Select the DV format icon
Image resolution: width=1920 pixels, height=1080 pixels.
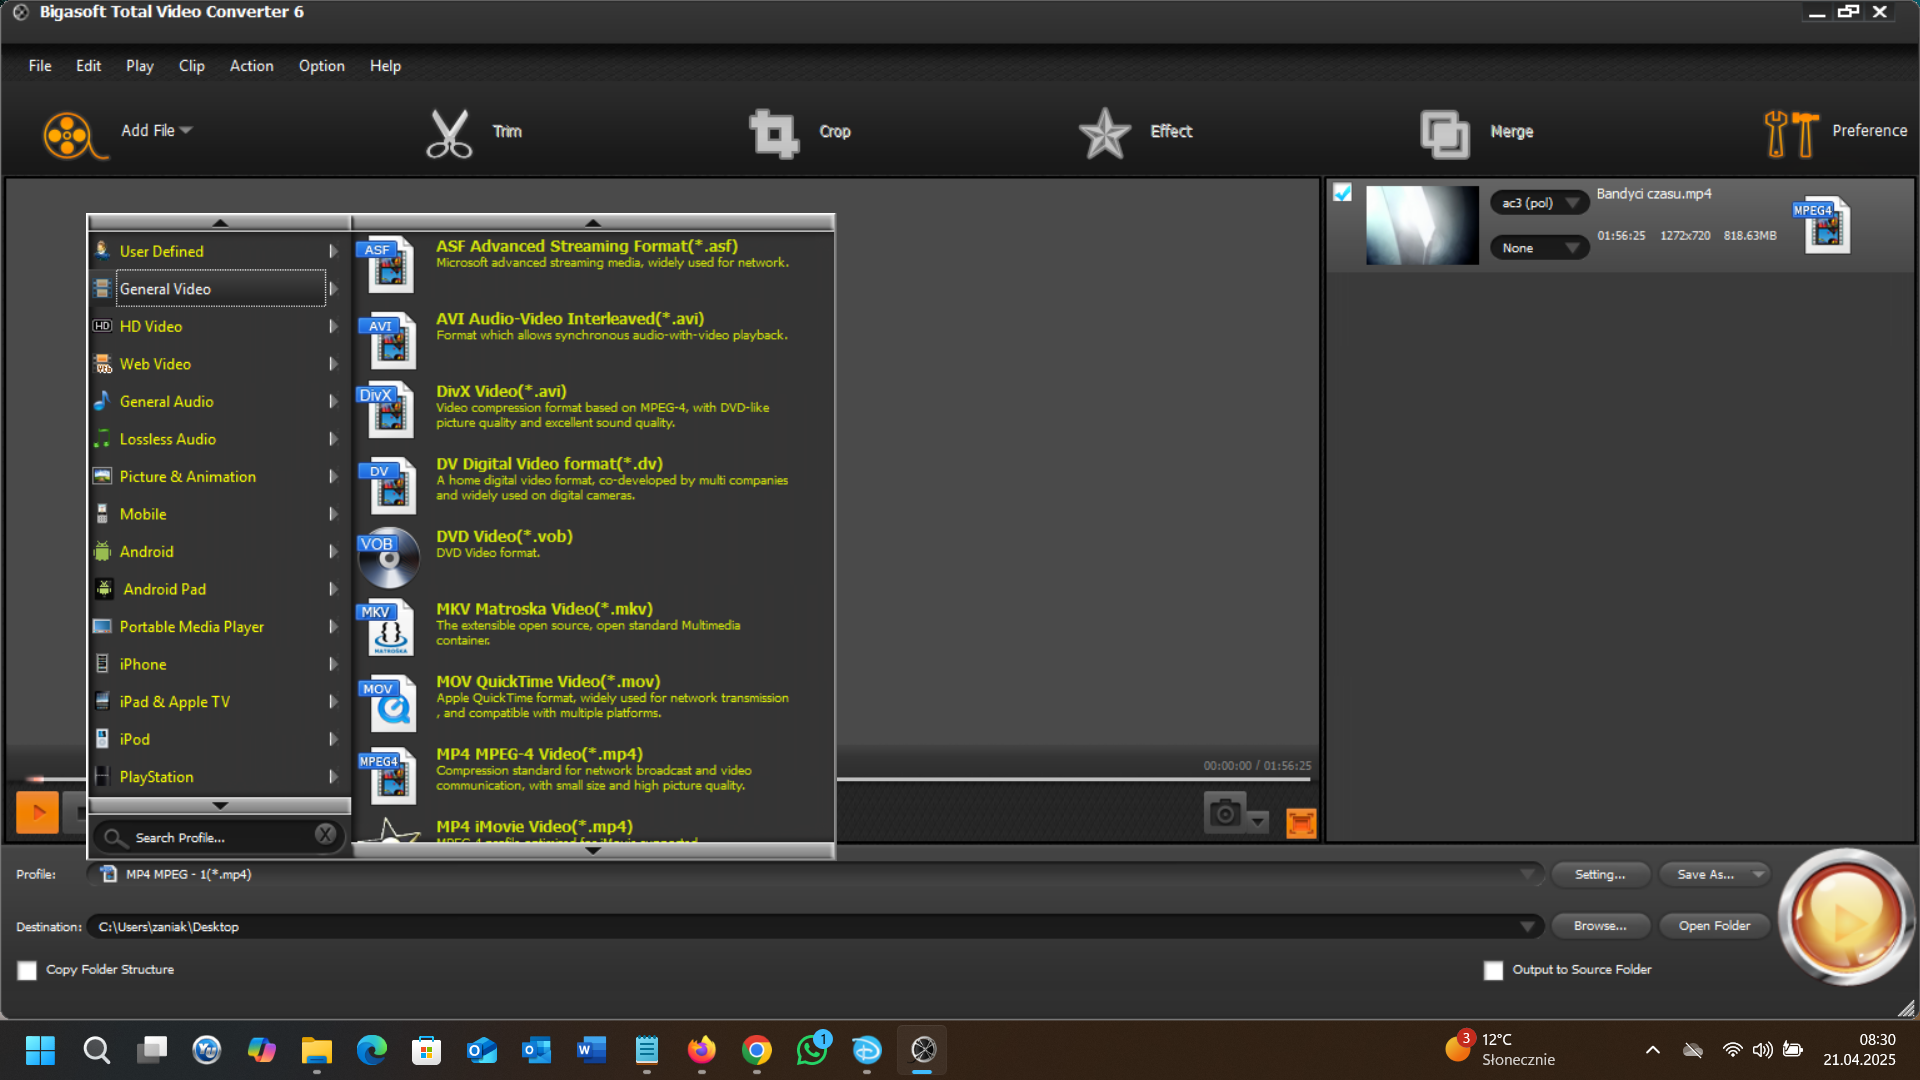(x=387, y=484)
